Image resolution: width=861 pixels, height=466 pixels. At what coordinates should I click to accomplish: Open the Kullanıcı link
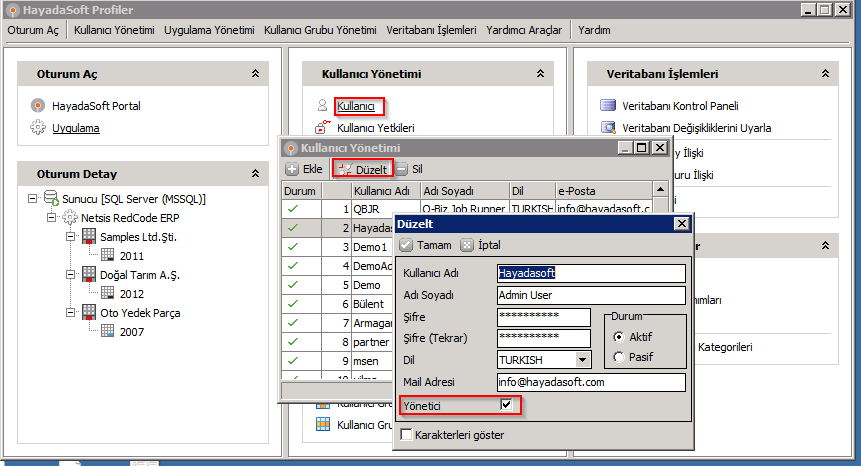[356, 106]
